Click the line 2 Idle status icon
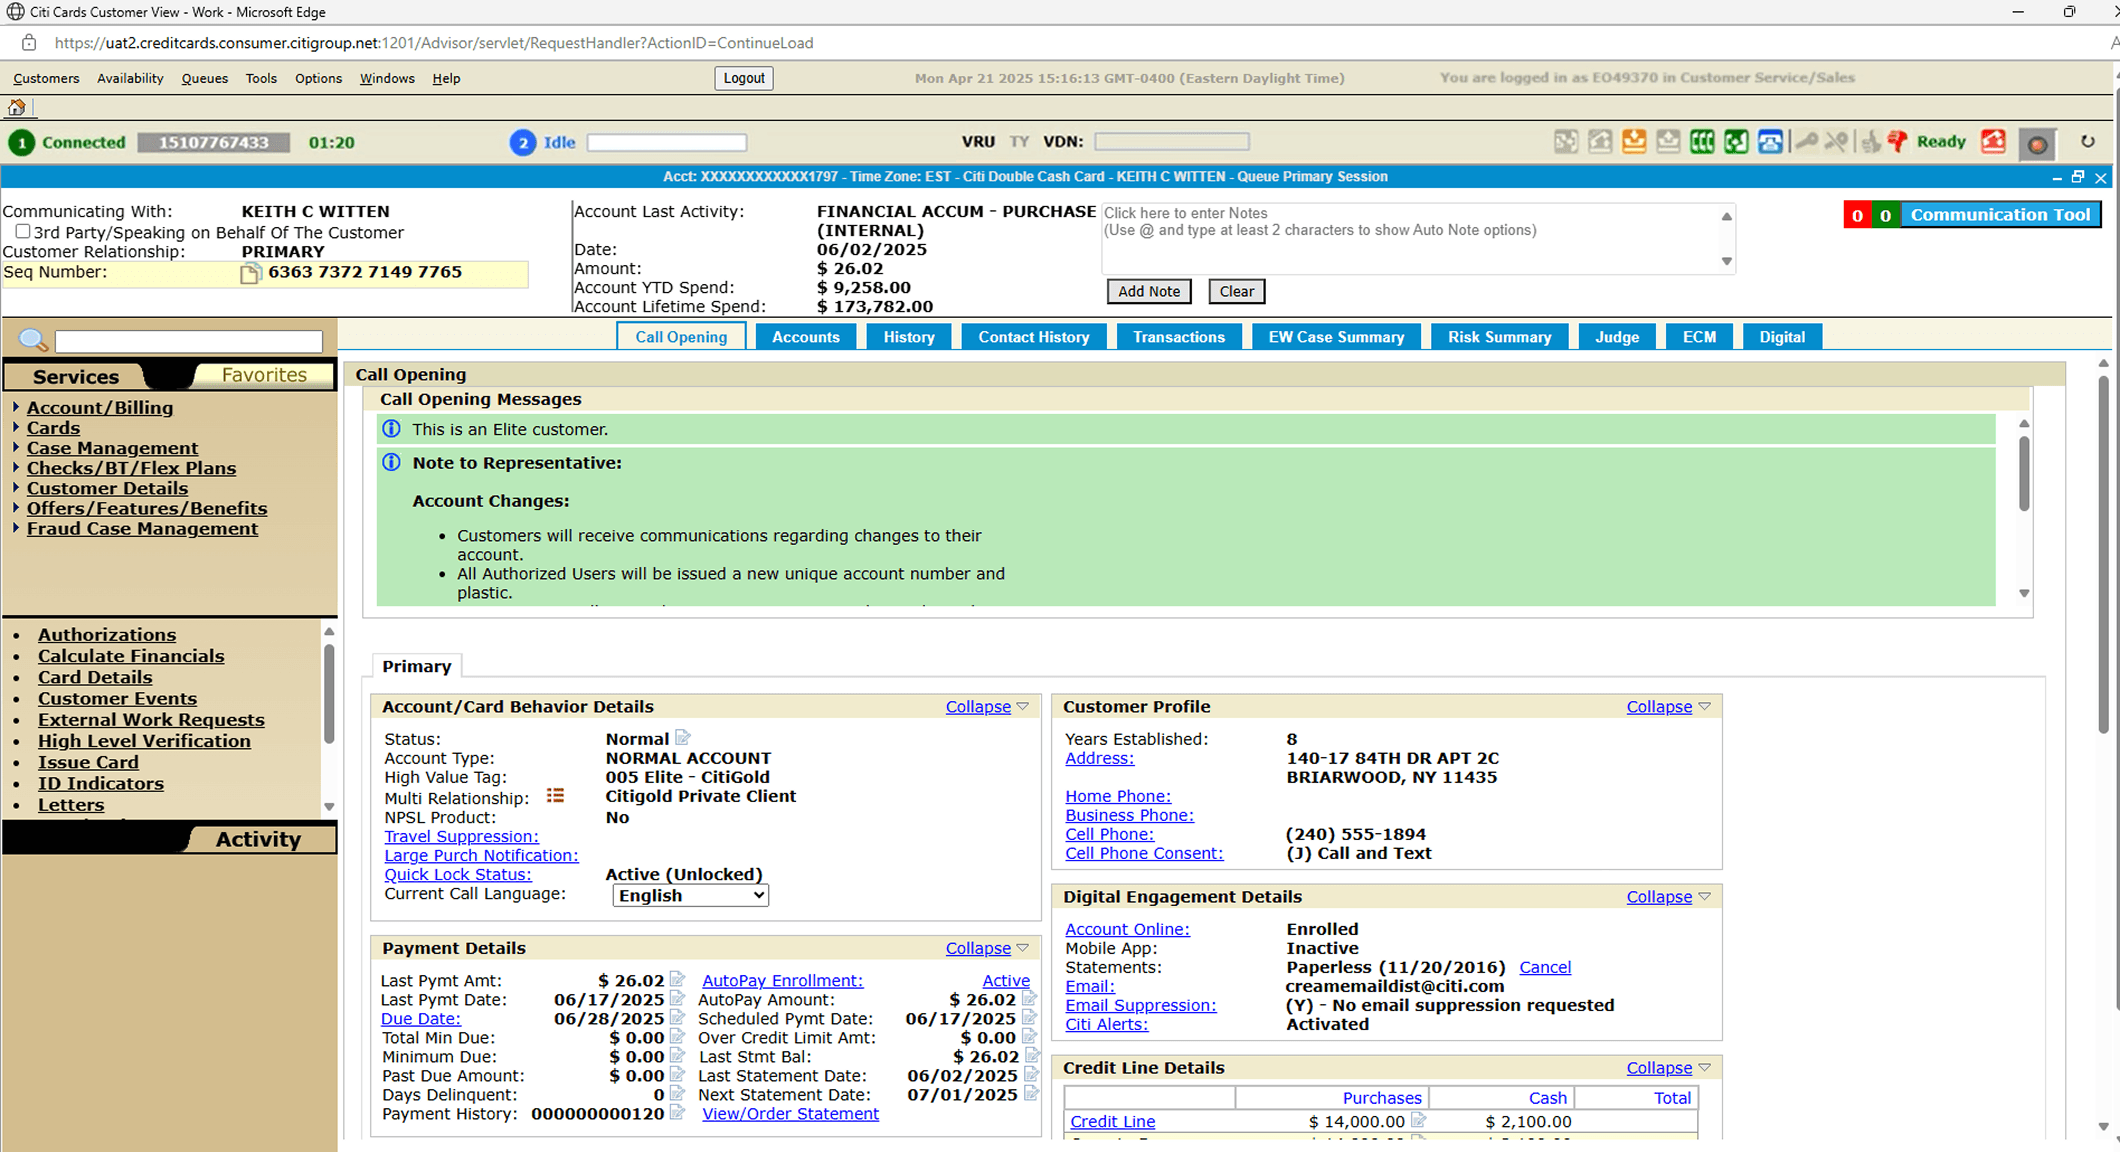Screen dimensions: 2120x1152 [x=522, y=143]
